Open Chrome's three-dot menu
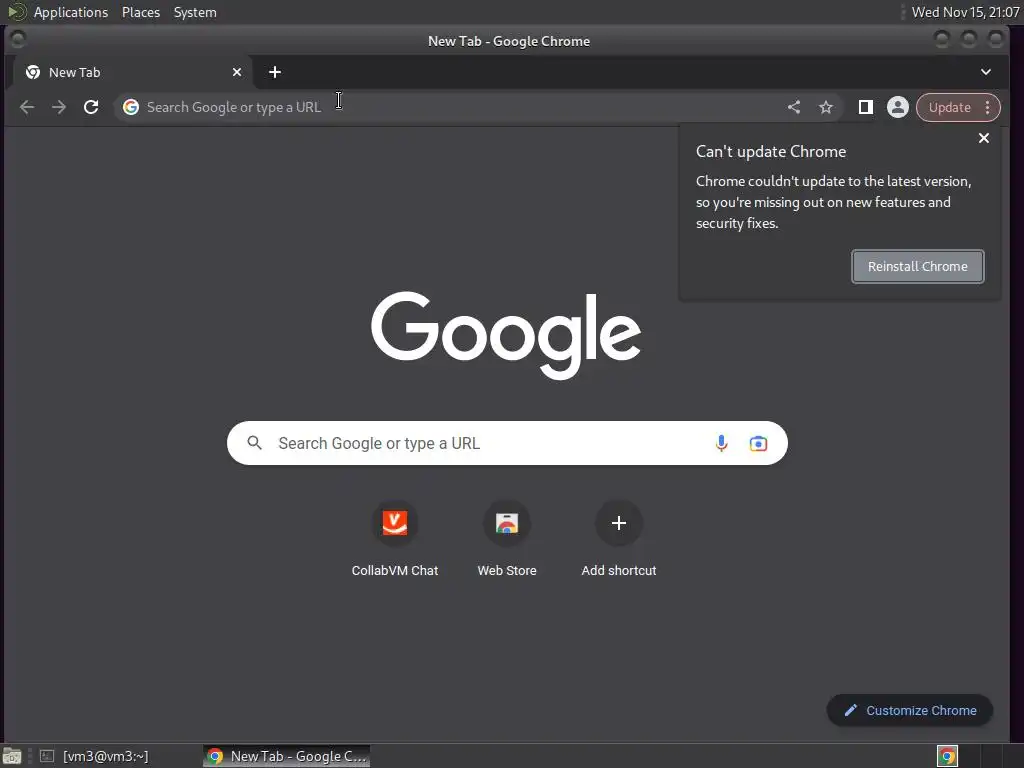This screenshot has height=768, width=1024. pos(987,108)
